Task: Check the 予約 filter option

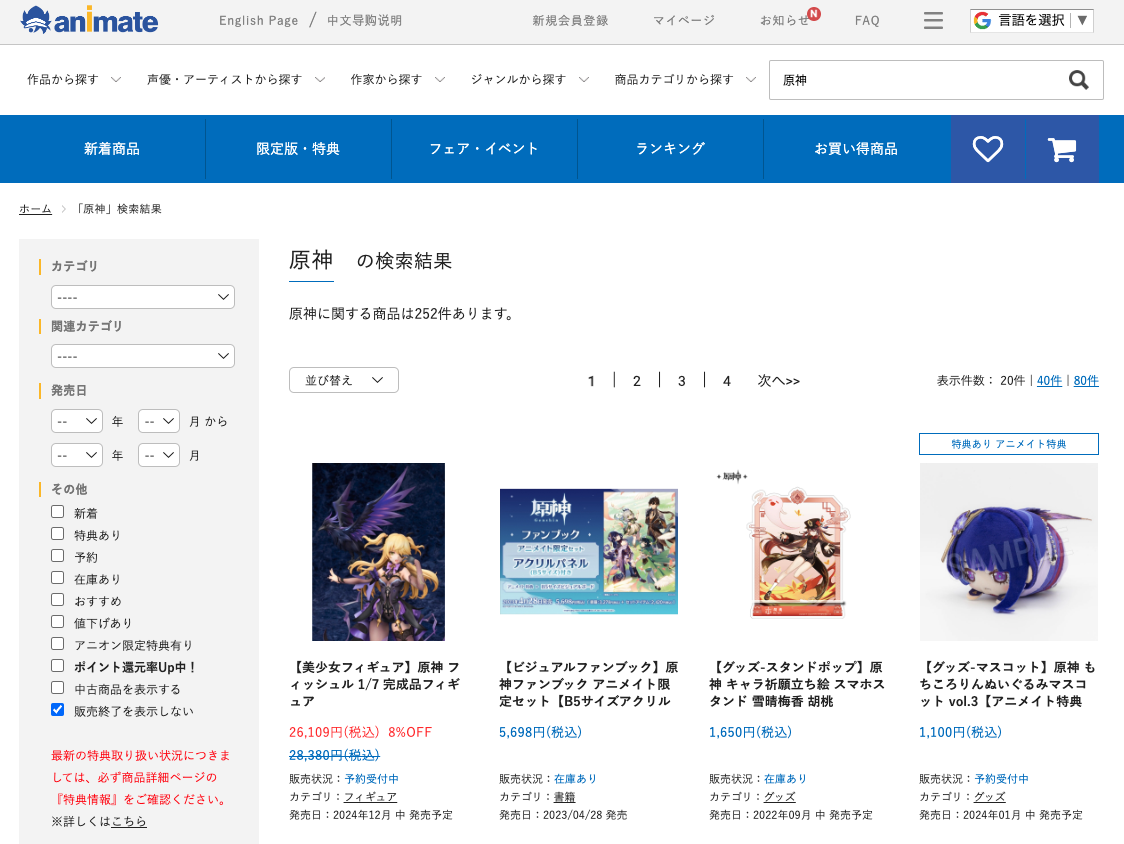Action: point(57,556)
